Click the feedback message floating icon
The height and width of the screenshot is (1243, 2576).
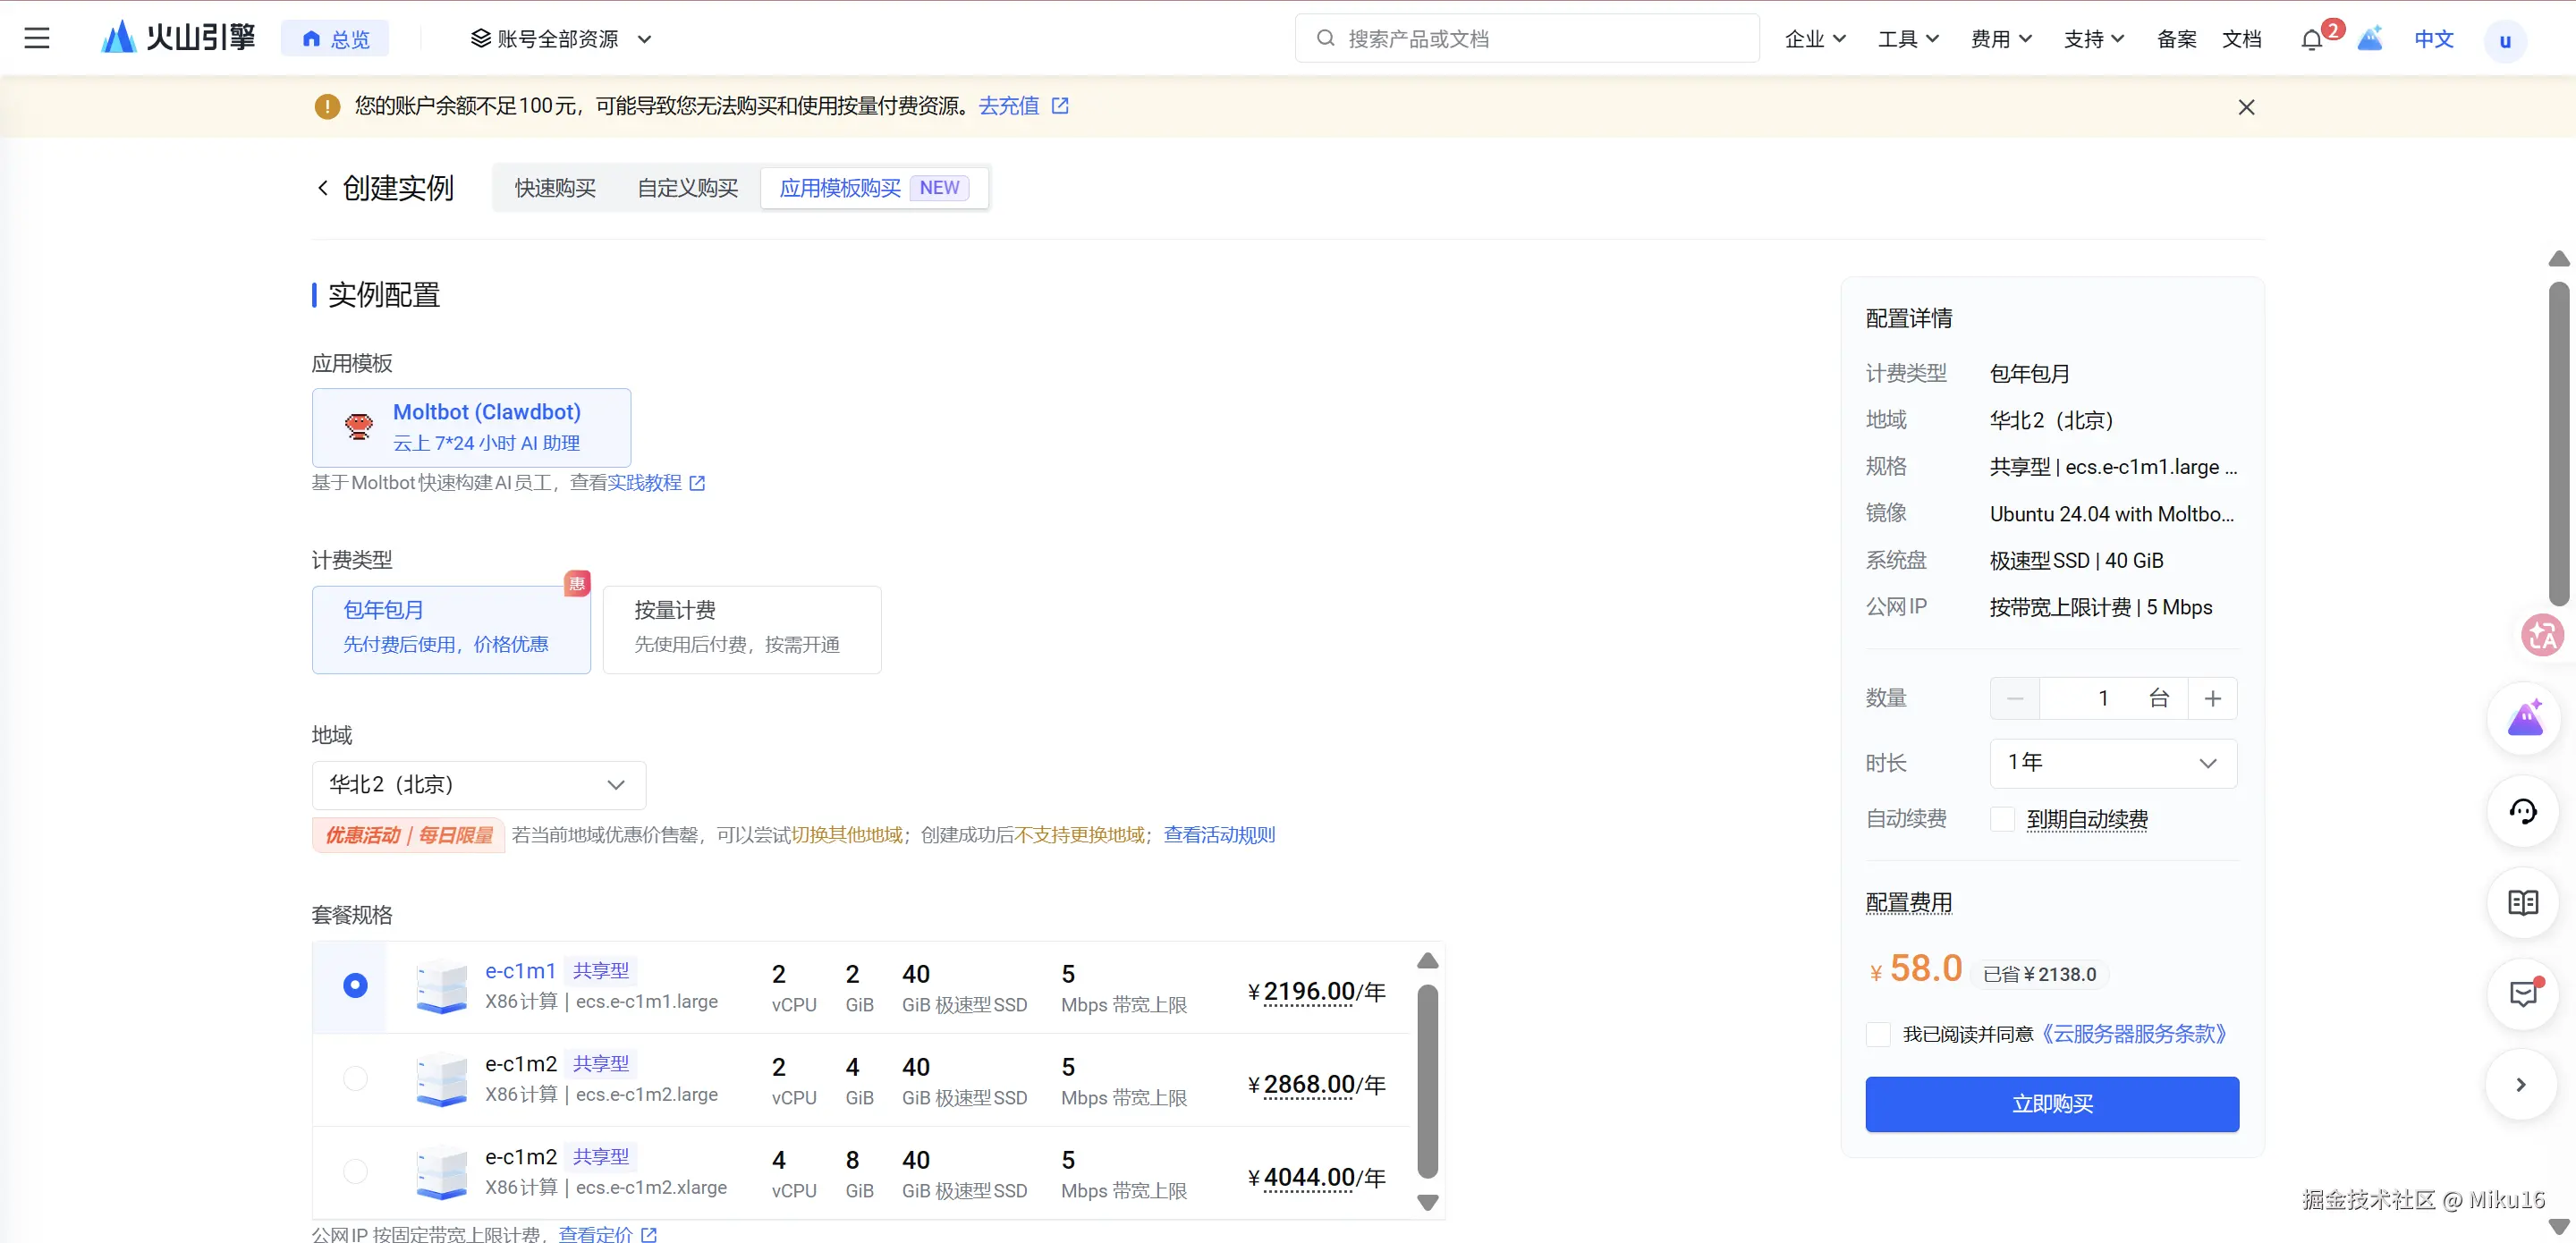(x=2522, y=994)
